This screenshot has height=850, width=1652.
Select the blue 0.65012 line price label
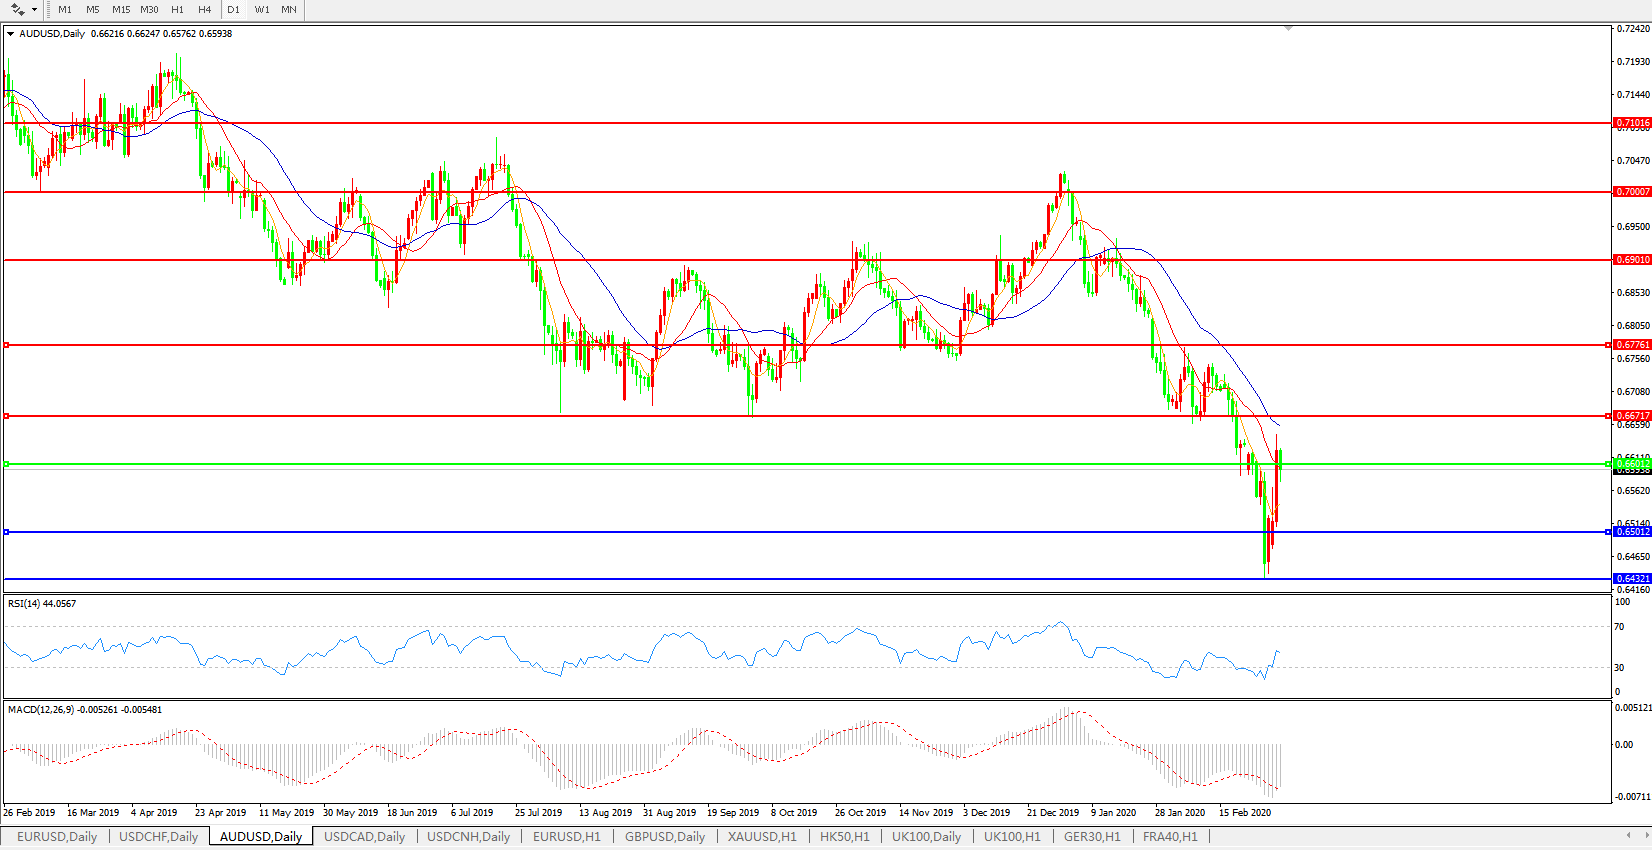1632,532
